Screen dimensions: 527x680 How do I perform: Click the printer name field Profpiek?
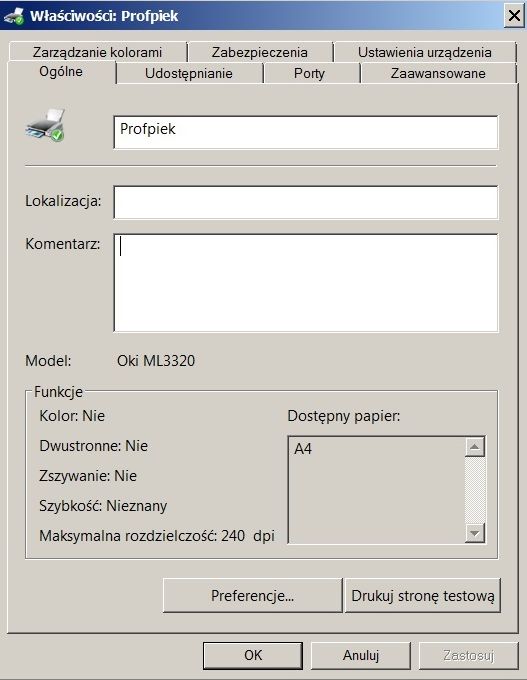tap(306, 132)
